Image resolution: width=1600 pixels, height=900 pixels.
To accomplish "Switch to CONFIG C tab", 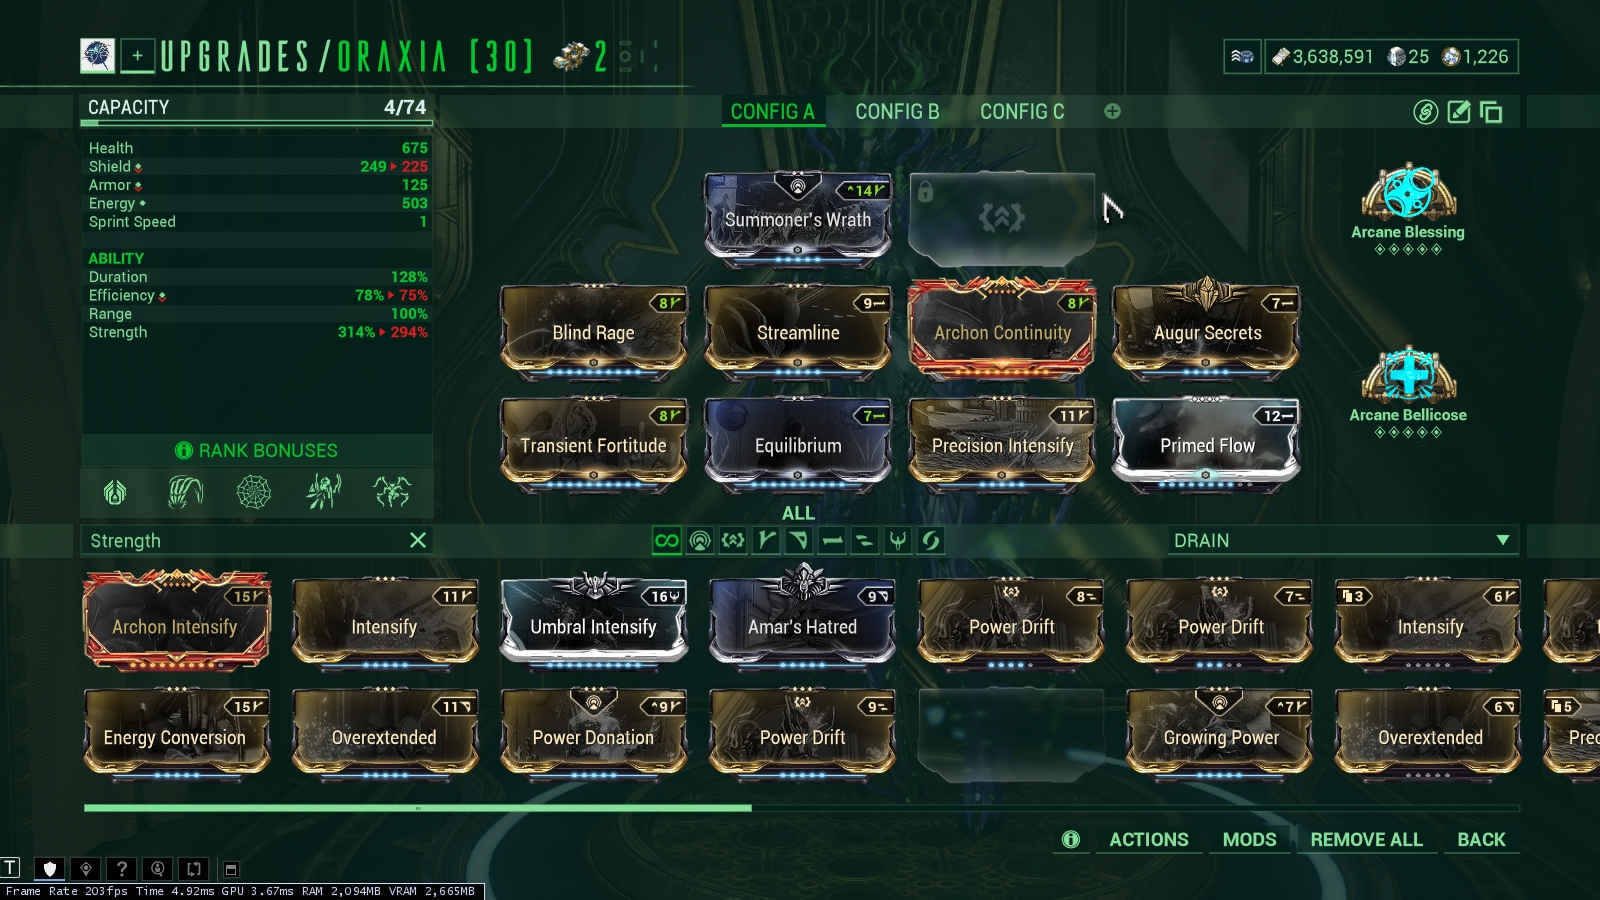I will pyautogui.click(x=1022, y=112).
